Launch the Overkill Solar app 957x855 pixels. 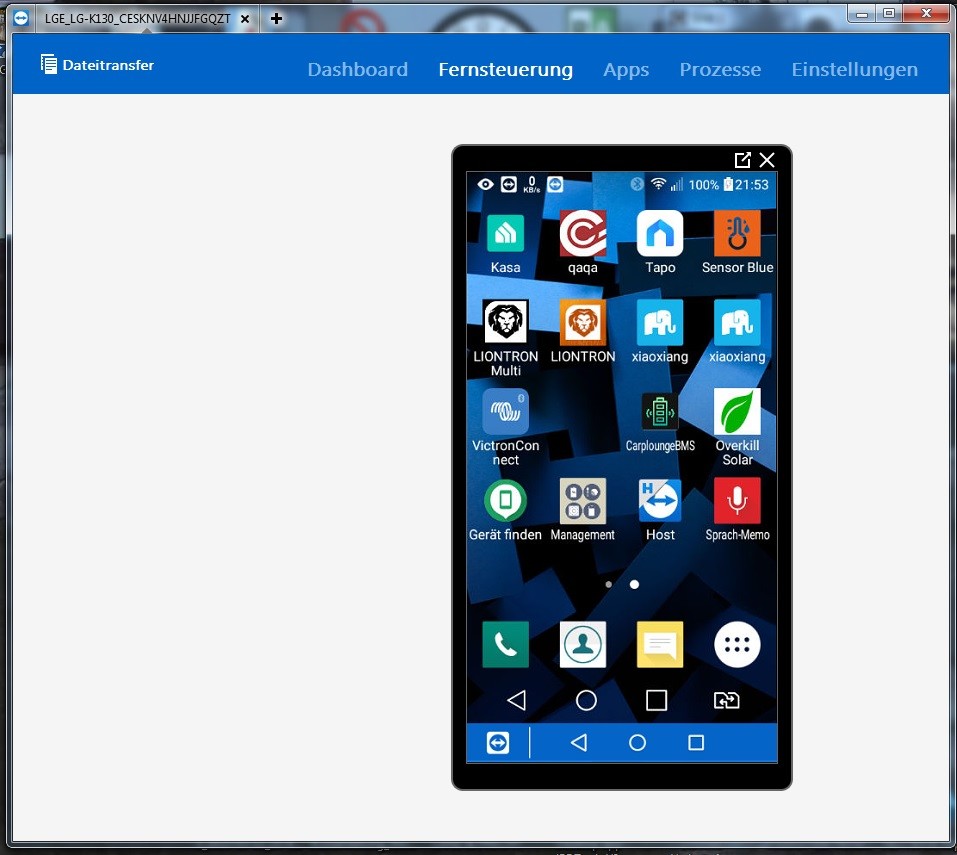(x=737, y=411)
